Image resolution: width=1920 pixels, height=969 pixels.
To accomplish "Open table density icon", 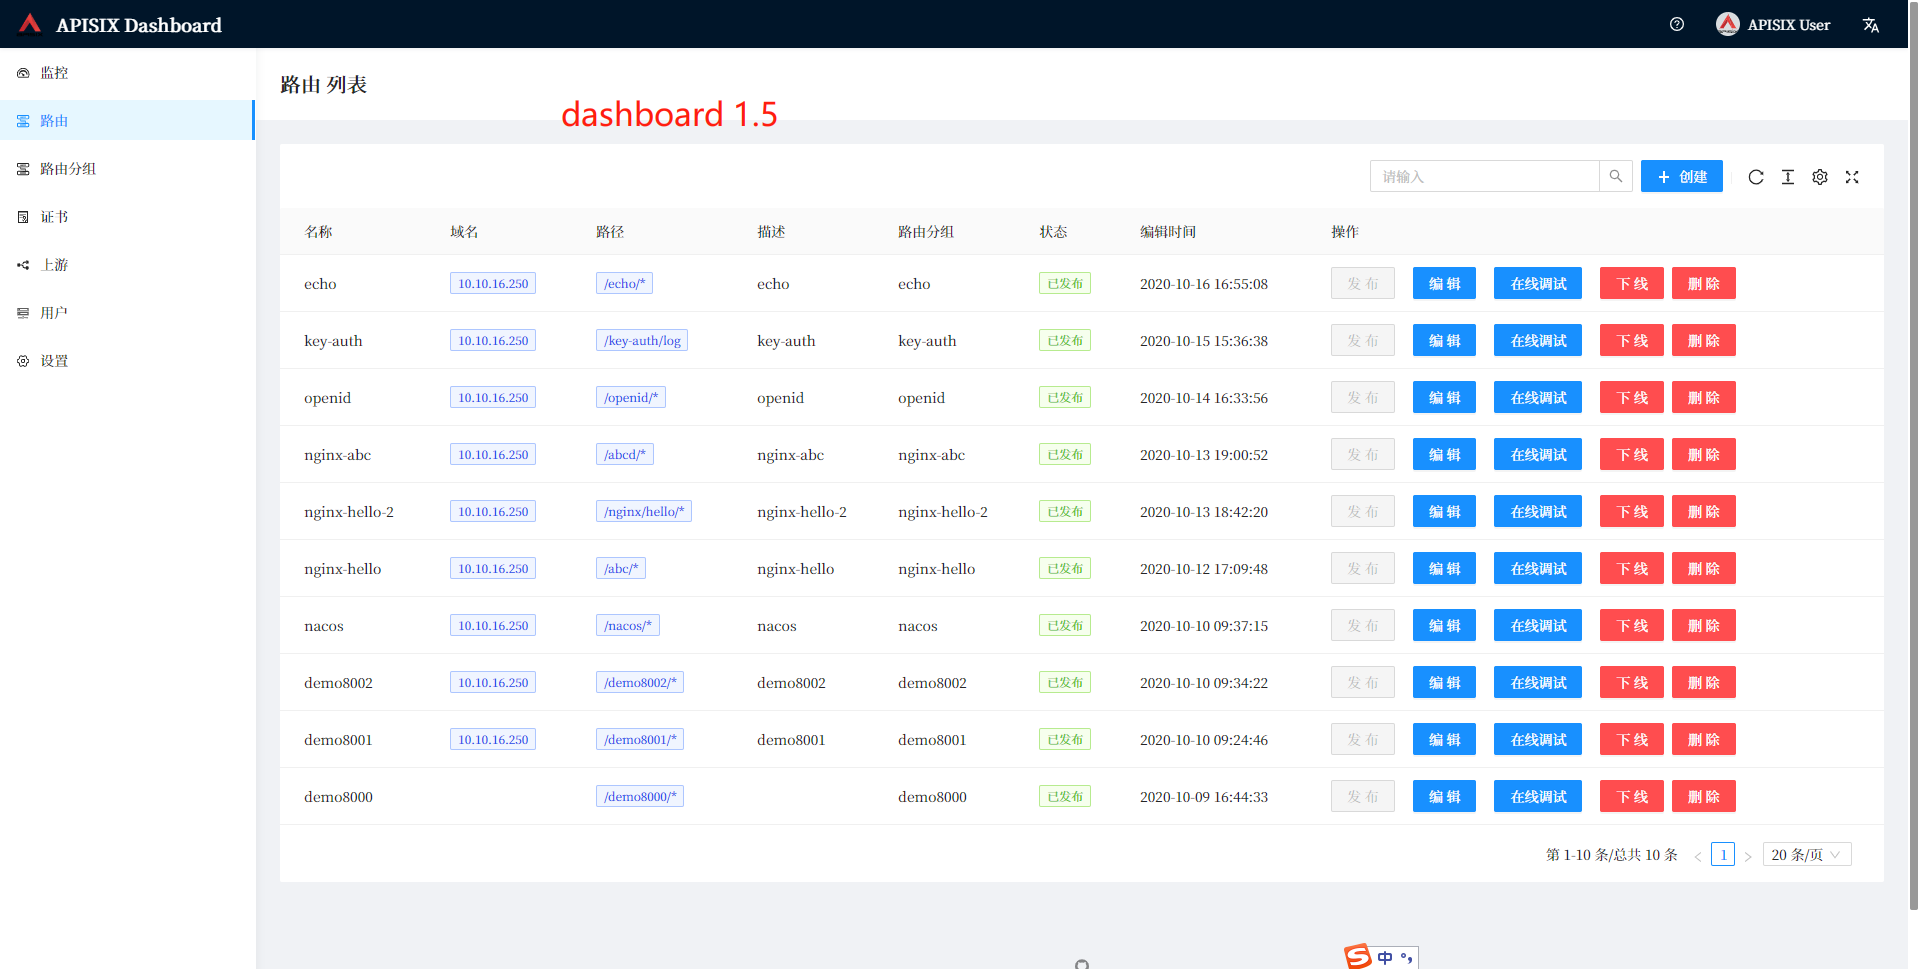I will 1788,177.
